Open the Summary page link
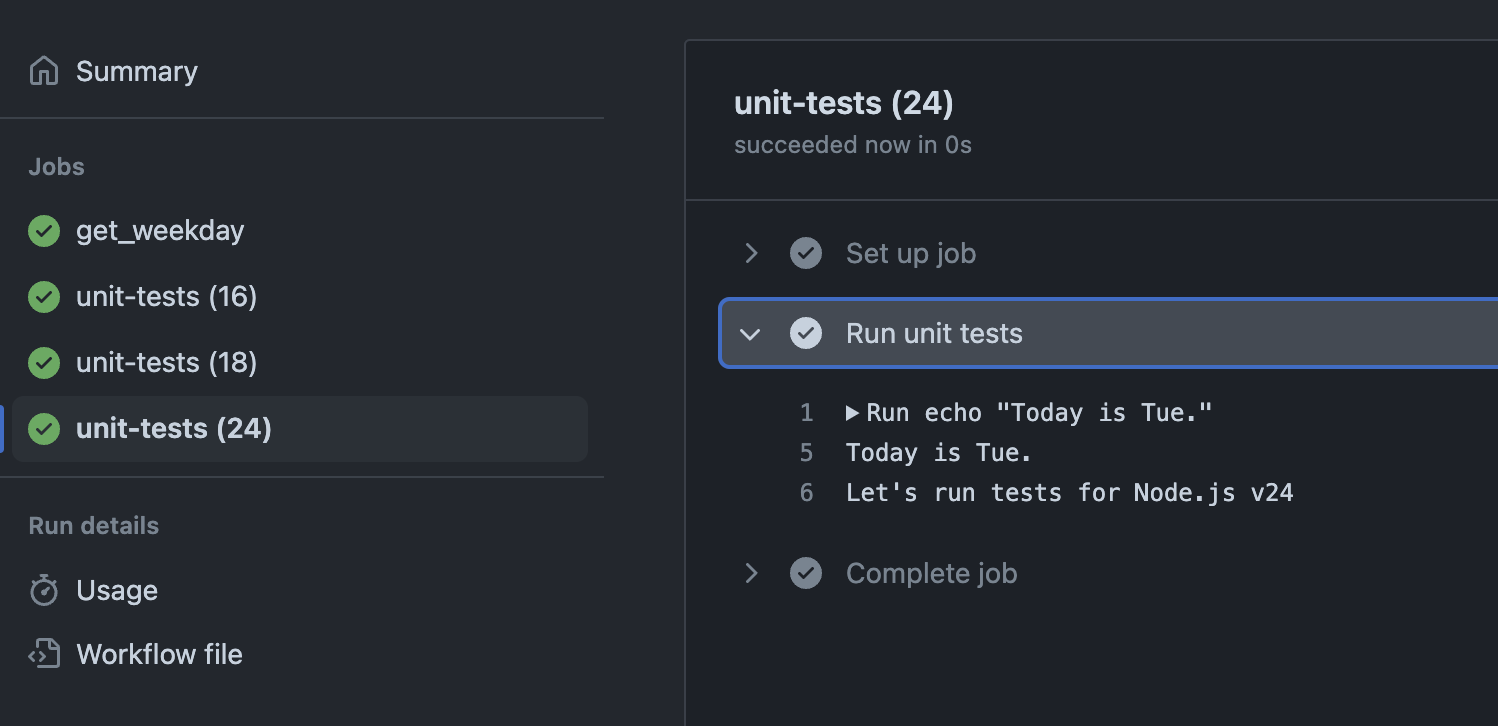Image resolution: width=1498 pixels, height=726 pixels. [137, 71]
